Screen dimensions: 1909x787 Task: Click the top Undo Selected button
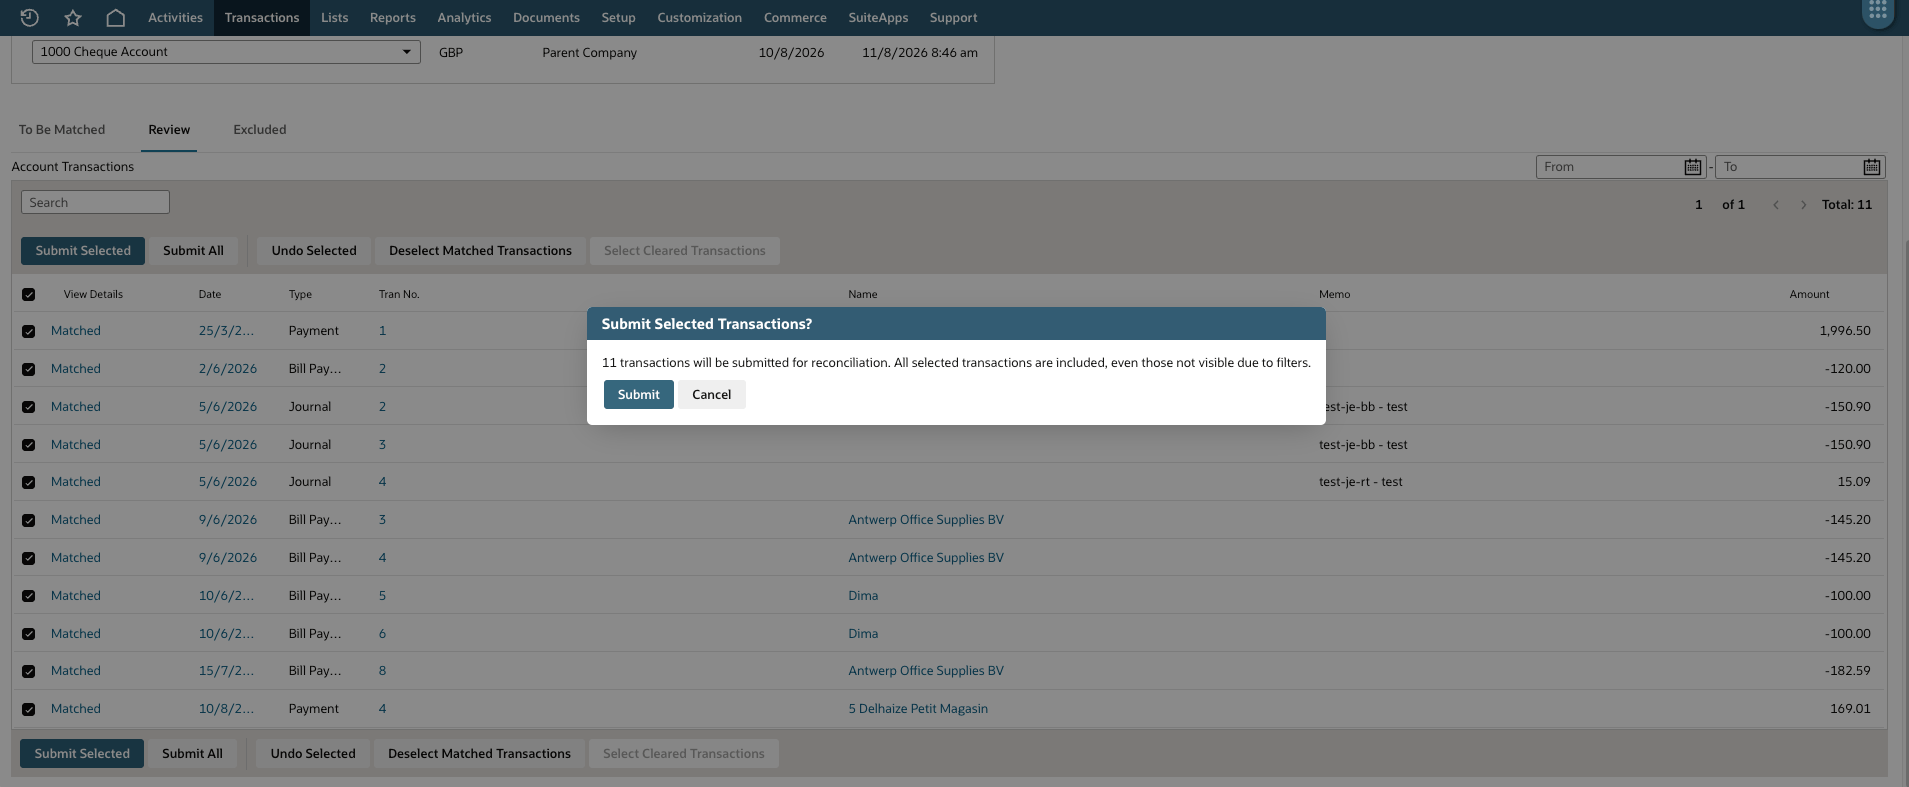click(x=314, y=251)
